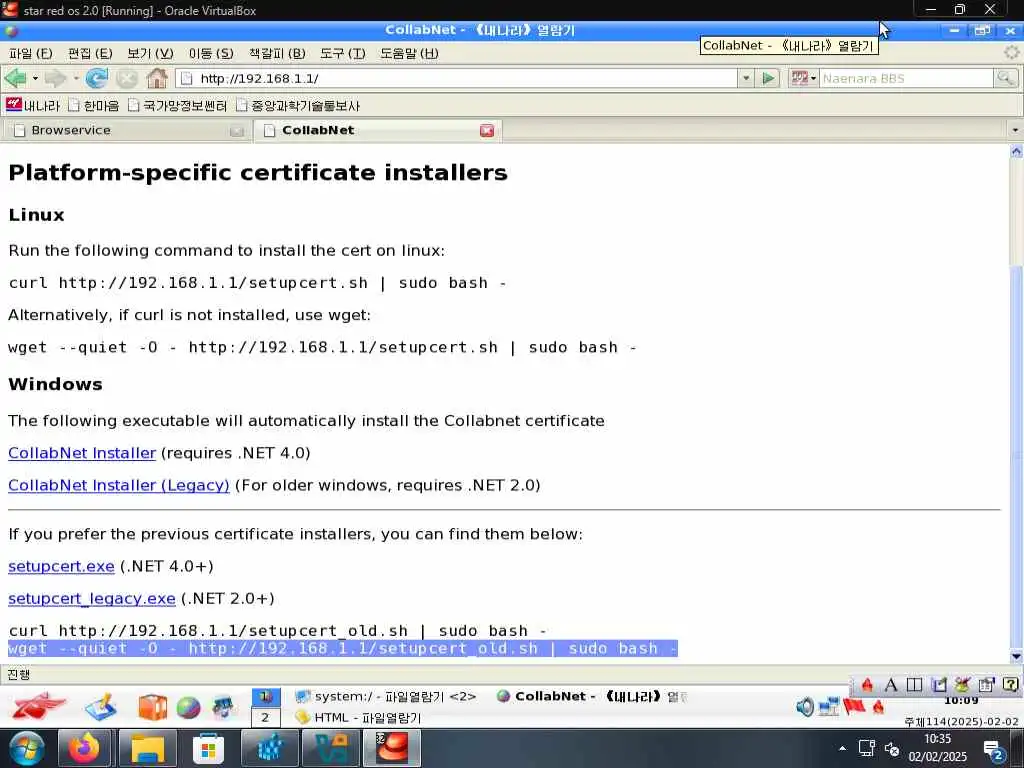
Task: Open the 이동 (S) menu
Action: (211, 54)
